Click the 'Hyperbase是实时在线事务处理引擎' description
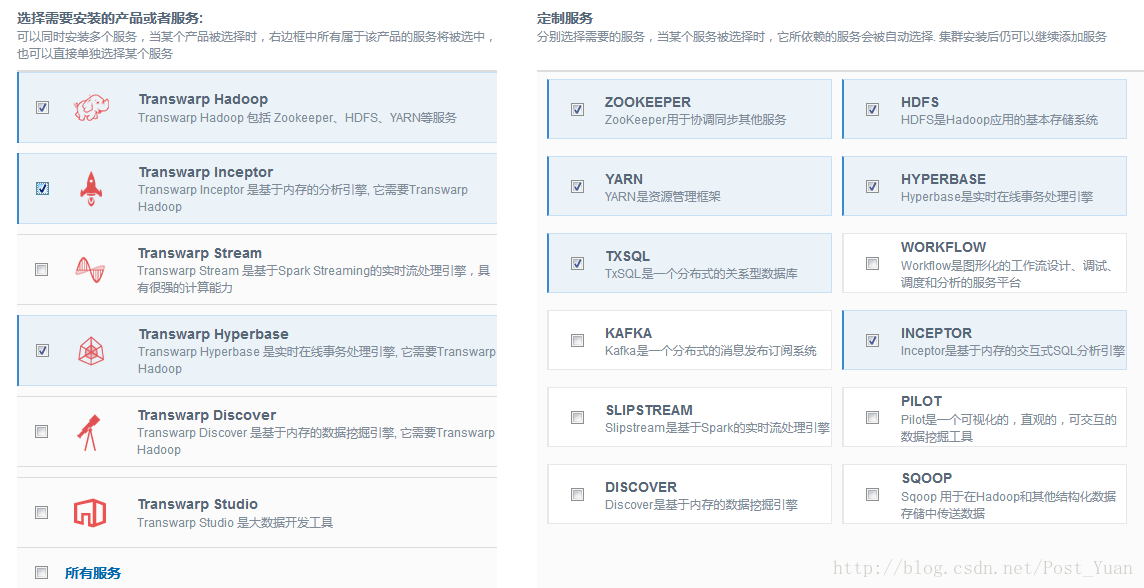Viewport: 1144px width, 588px height. 997,196
